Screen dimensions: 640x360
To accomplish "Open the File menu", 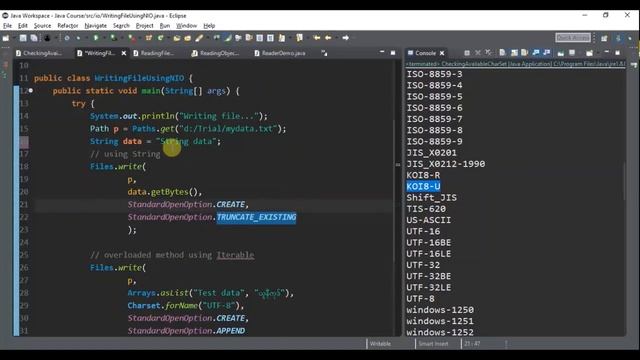I will [x=7, y=26].
